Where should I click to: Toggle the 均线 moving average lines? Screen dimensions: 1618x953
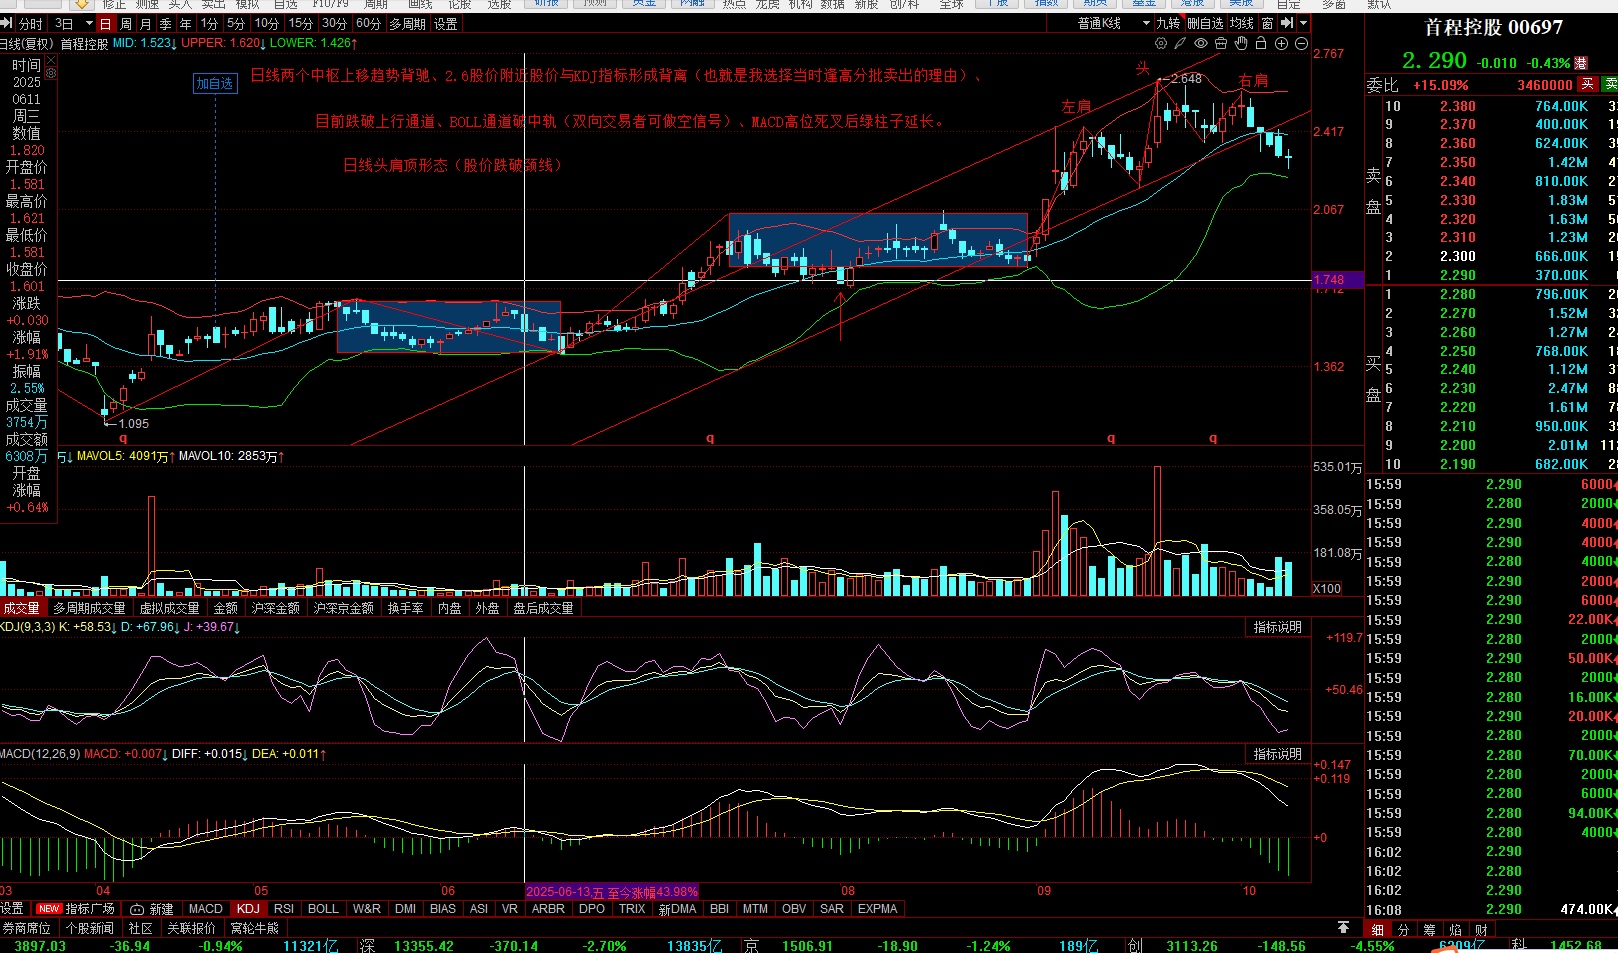click(1242, 23)
